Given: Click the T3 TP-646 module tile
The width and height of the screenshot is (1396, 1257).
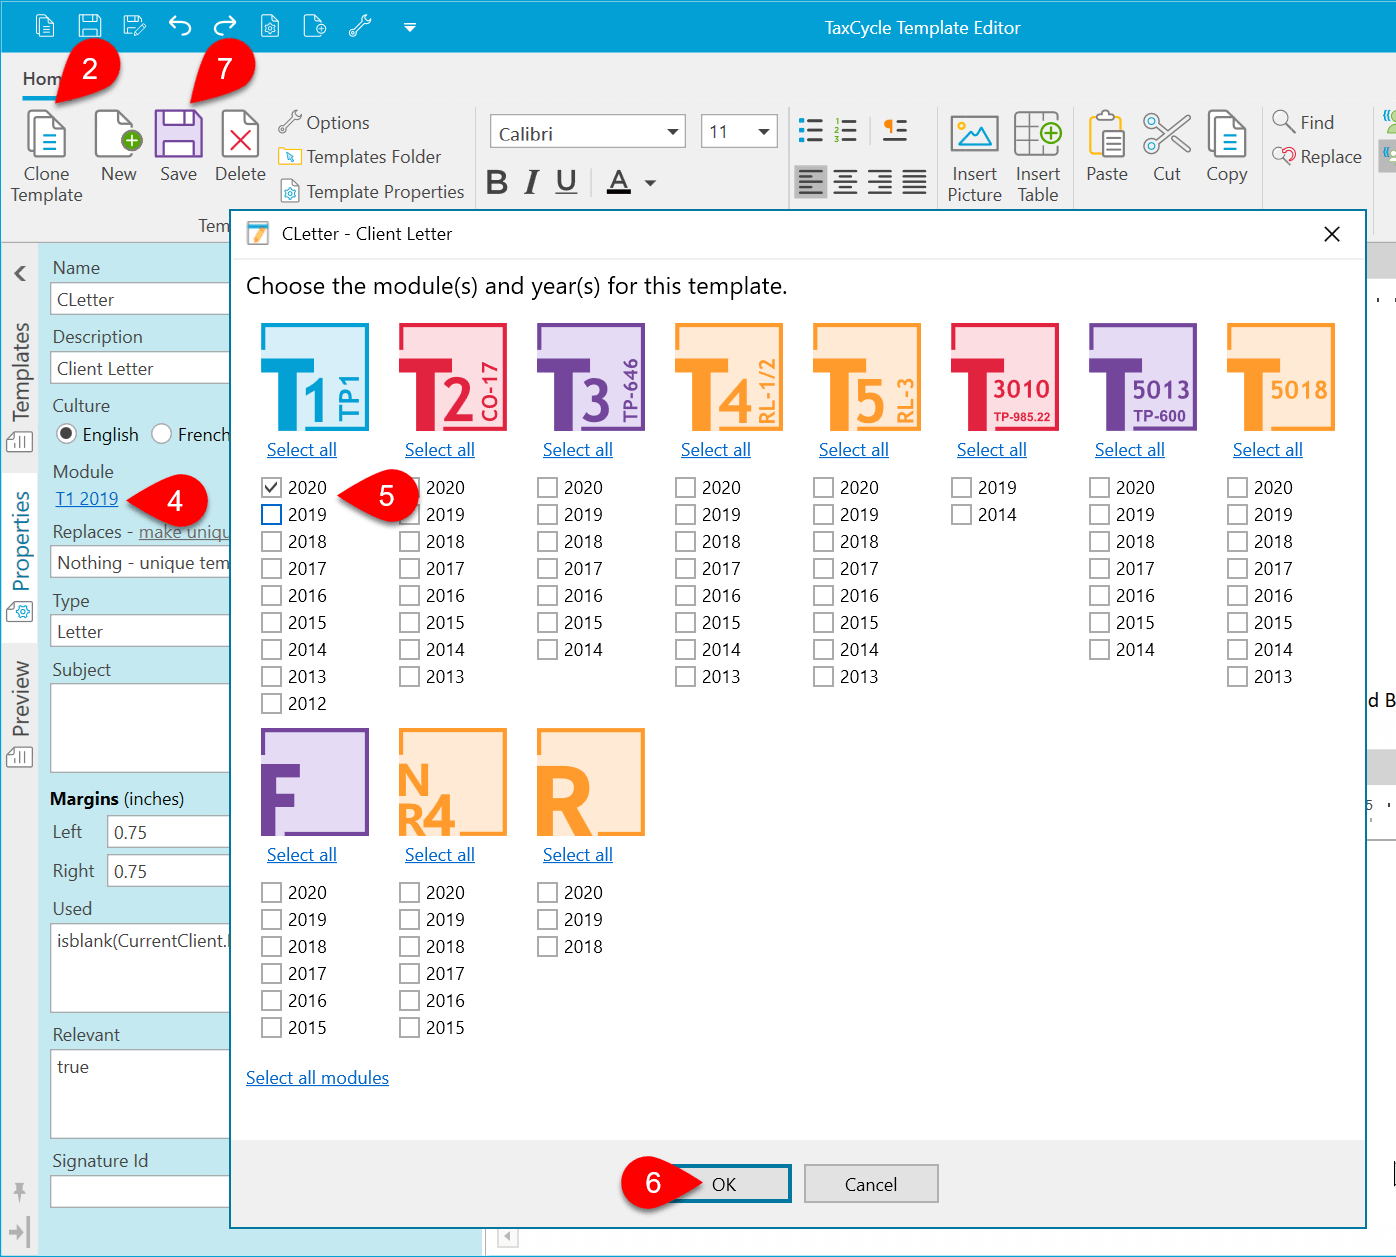Looking at the screenshot, I should point(591,377).
